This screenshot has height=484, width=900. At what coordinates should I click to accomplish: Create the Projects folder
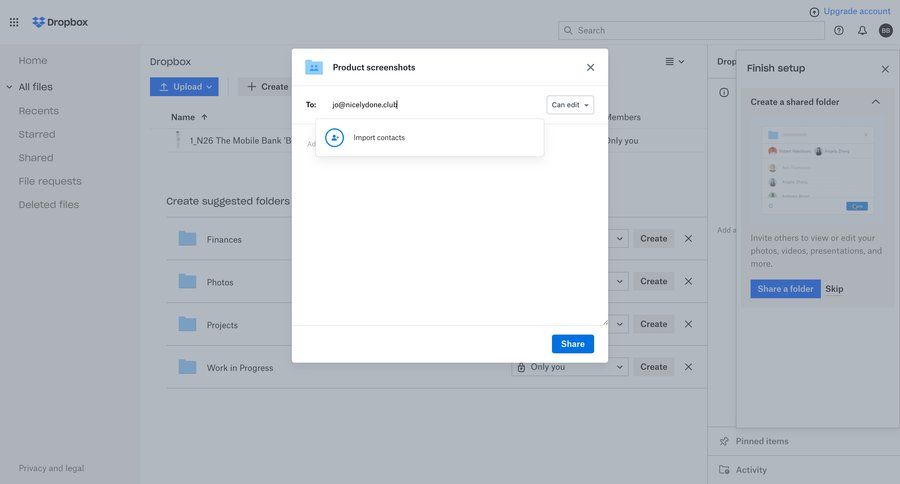654,324
